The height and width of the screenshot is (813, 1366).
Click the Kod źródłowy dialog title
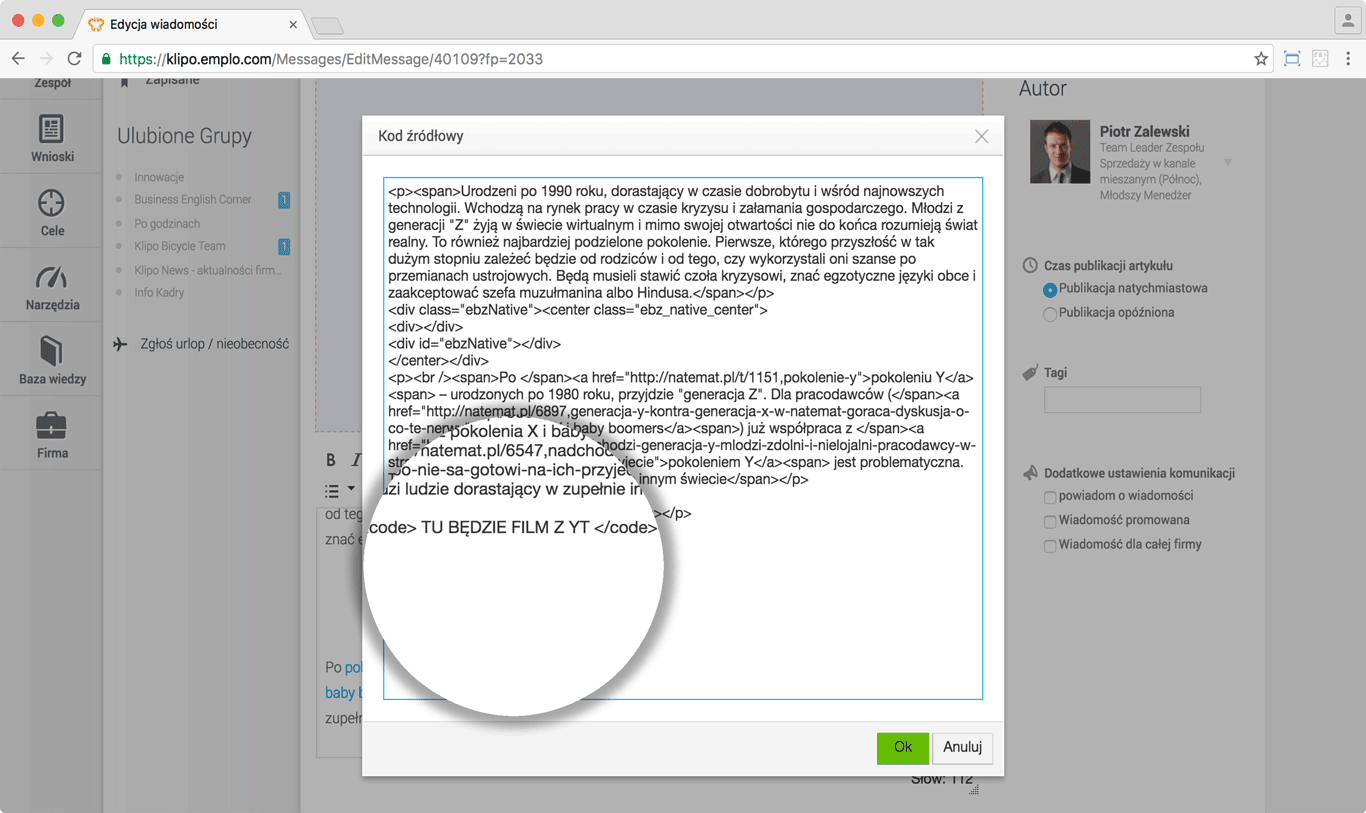(x=420, y=136)
